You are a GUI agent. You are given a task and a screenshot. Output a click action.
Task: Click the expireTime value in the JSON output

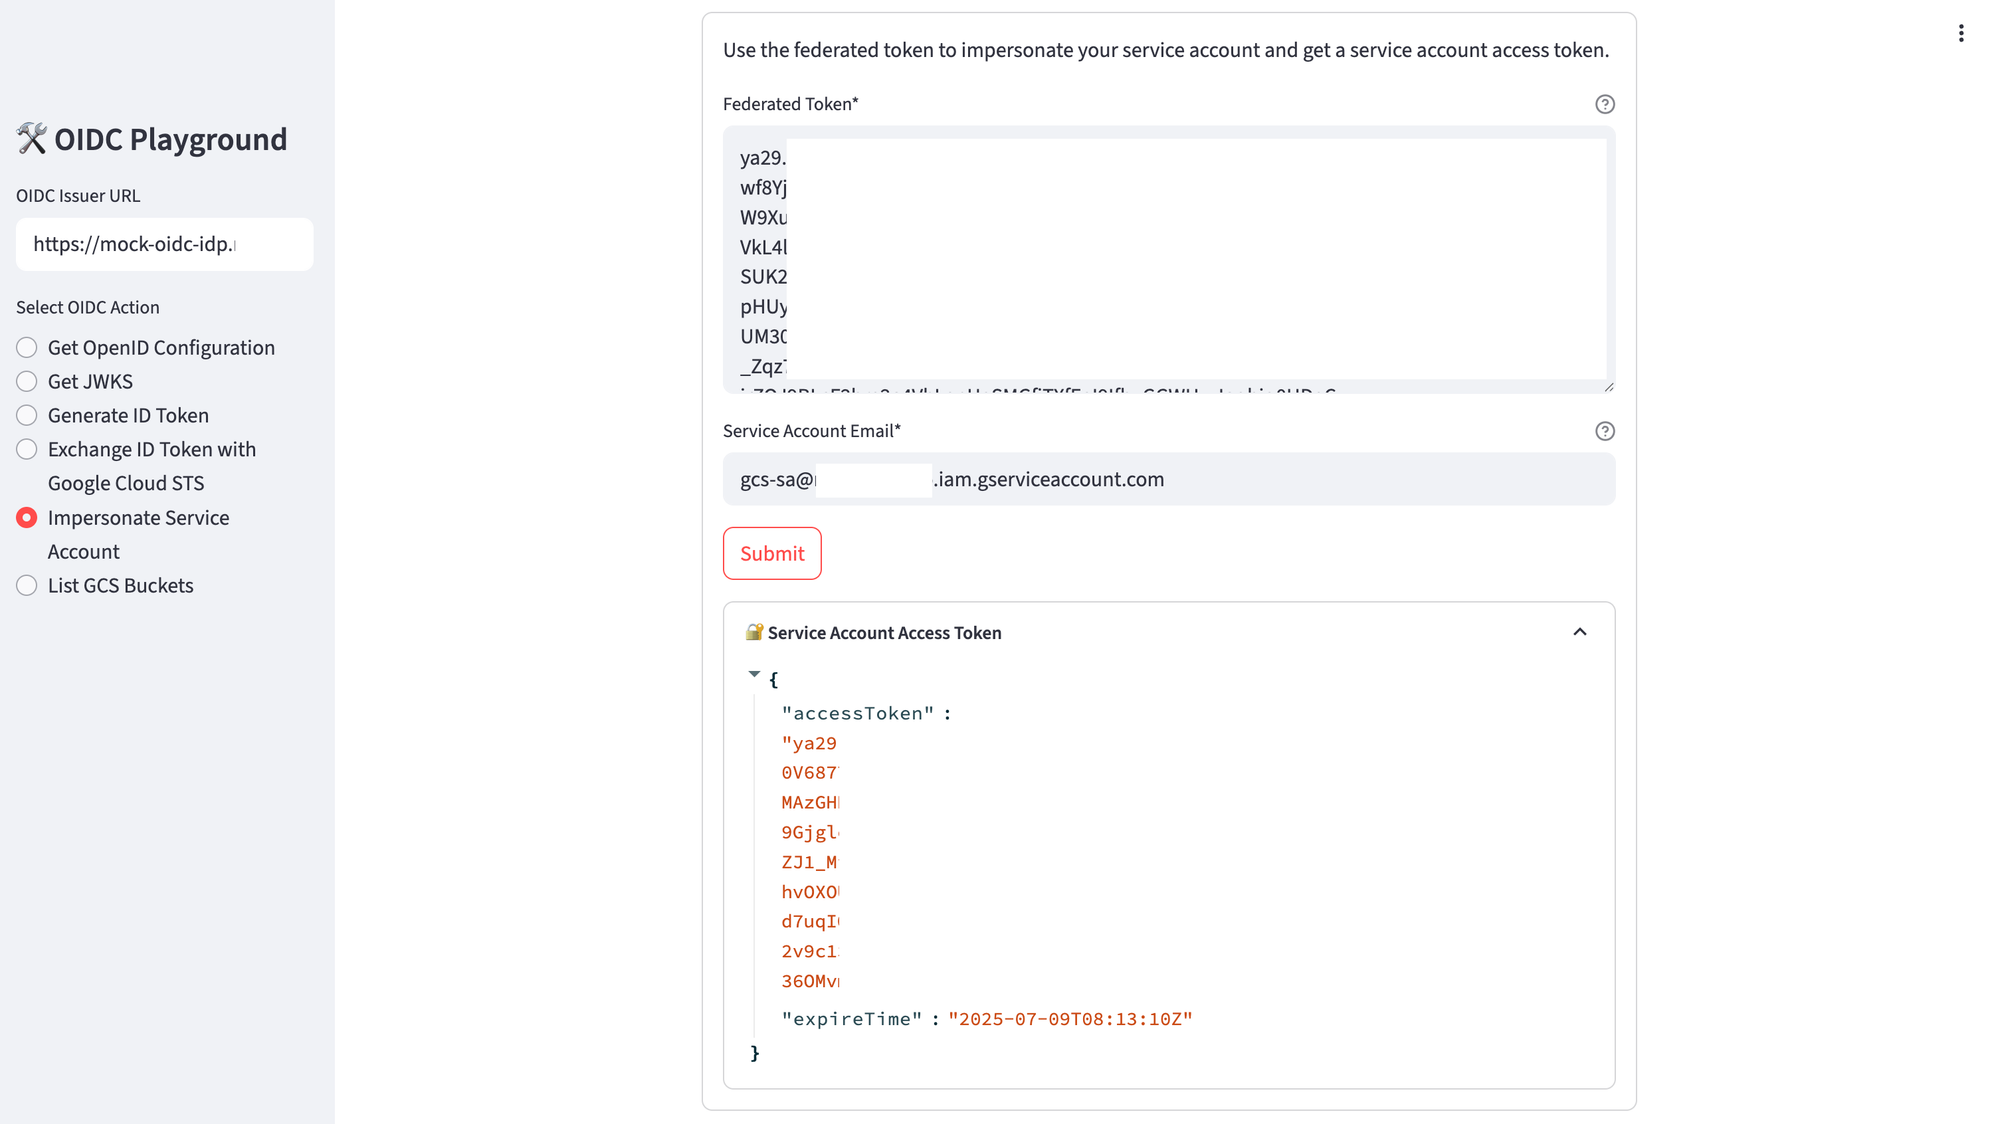coord(1070,1019)
